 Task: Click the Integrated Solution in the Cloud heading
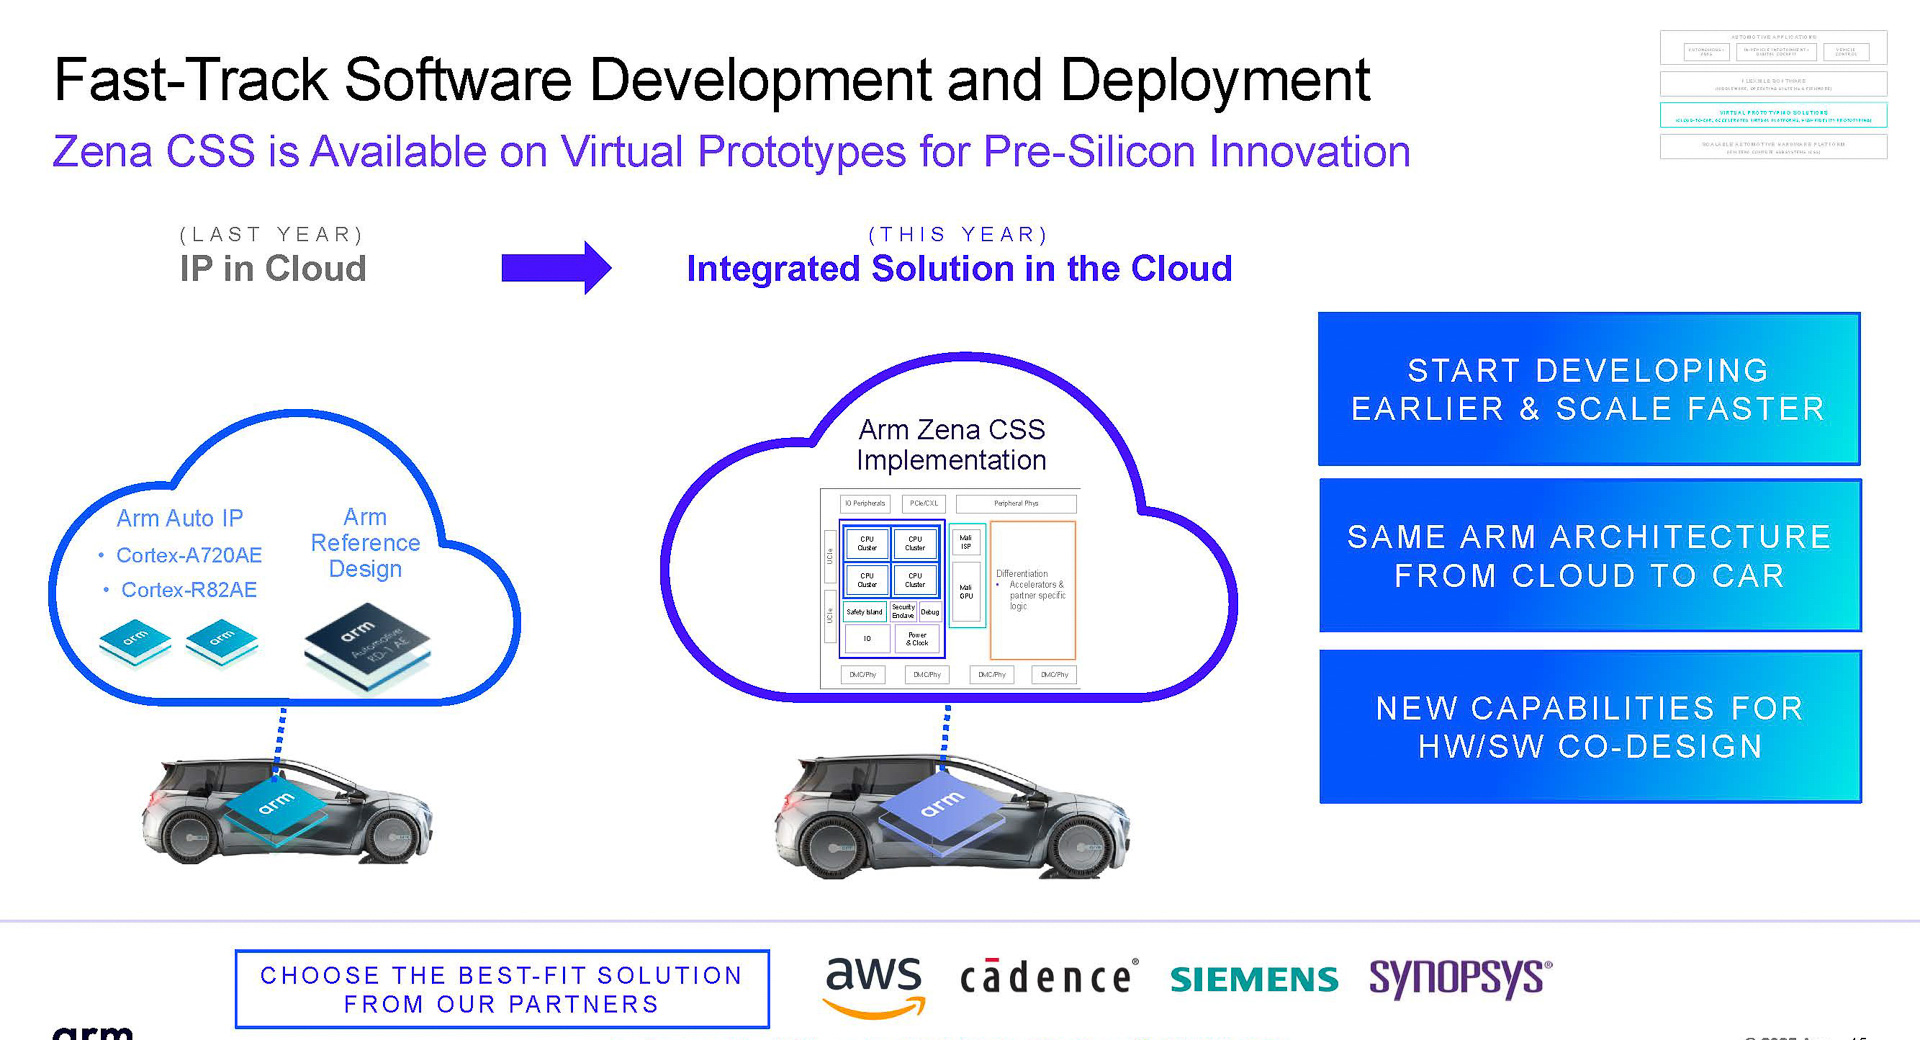pos(959,269)
